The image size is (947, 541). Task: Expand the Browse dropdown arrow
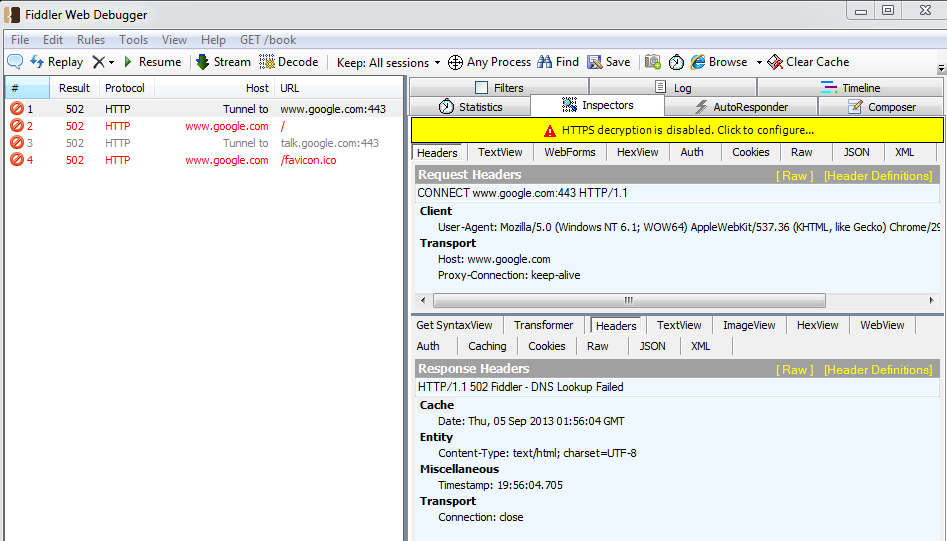759,63
